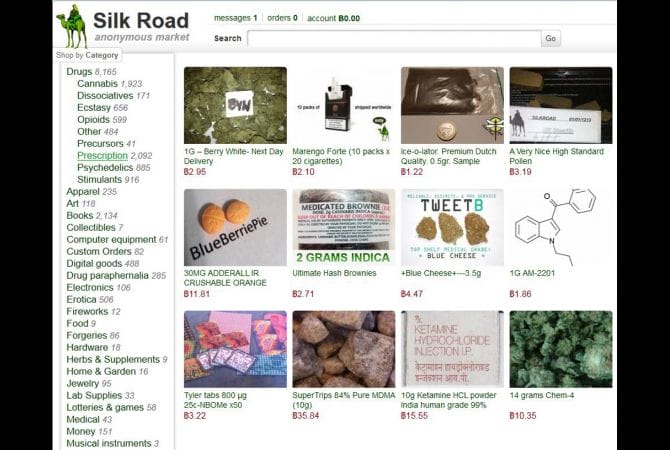670x450 pixels.
Task: Open the SuperTrips MDMA rocks thumbnail
Action: coord(344,349)
